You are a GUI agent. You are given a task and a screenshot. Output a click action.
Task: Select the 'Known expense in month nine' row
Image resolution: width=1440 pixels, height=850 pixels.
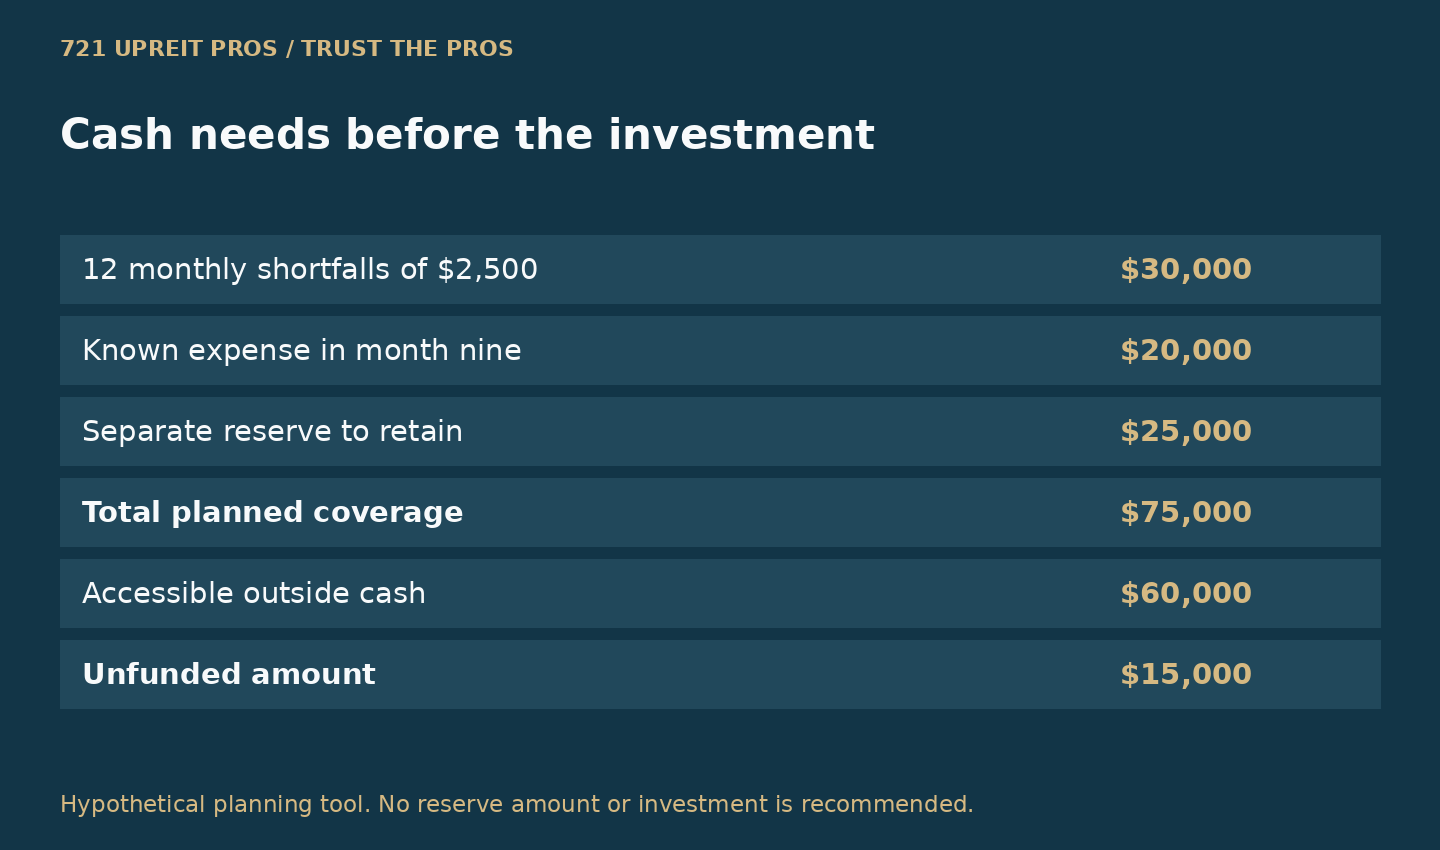pyautogui.click(x=720, y=351)
